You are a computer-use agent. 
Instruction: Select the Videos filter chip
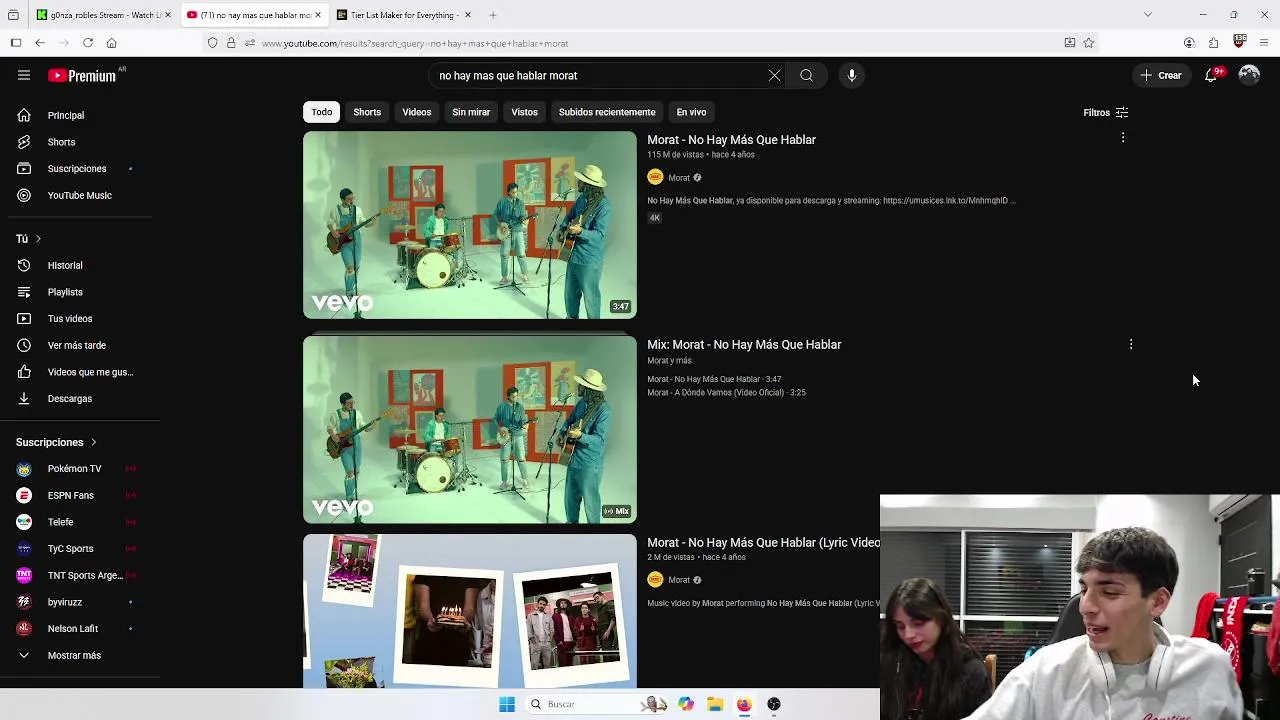[x=417, y=112]
